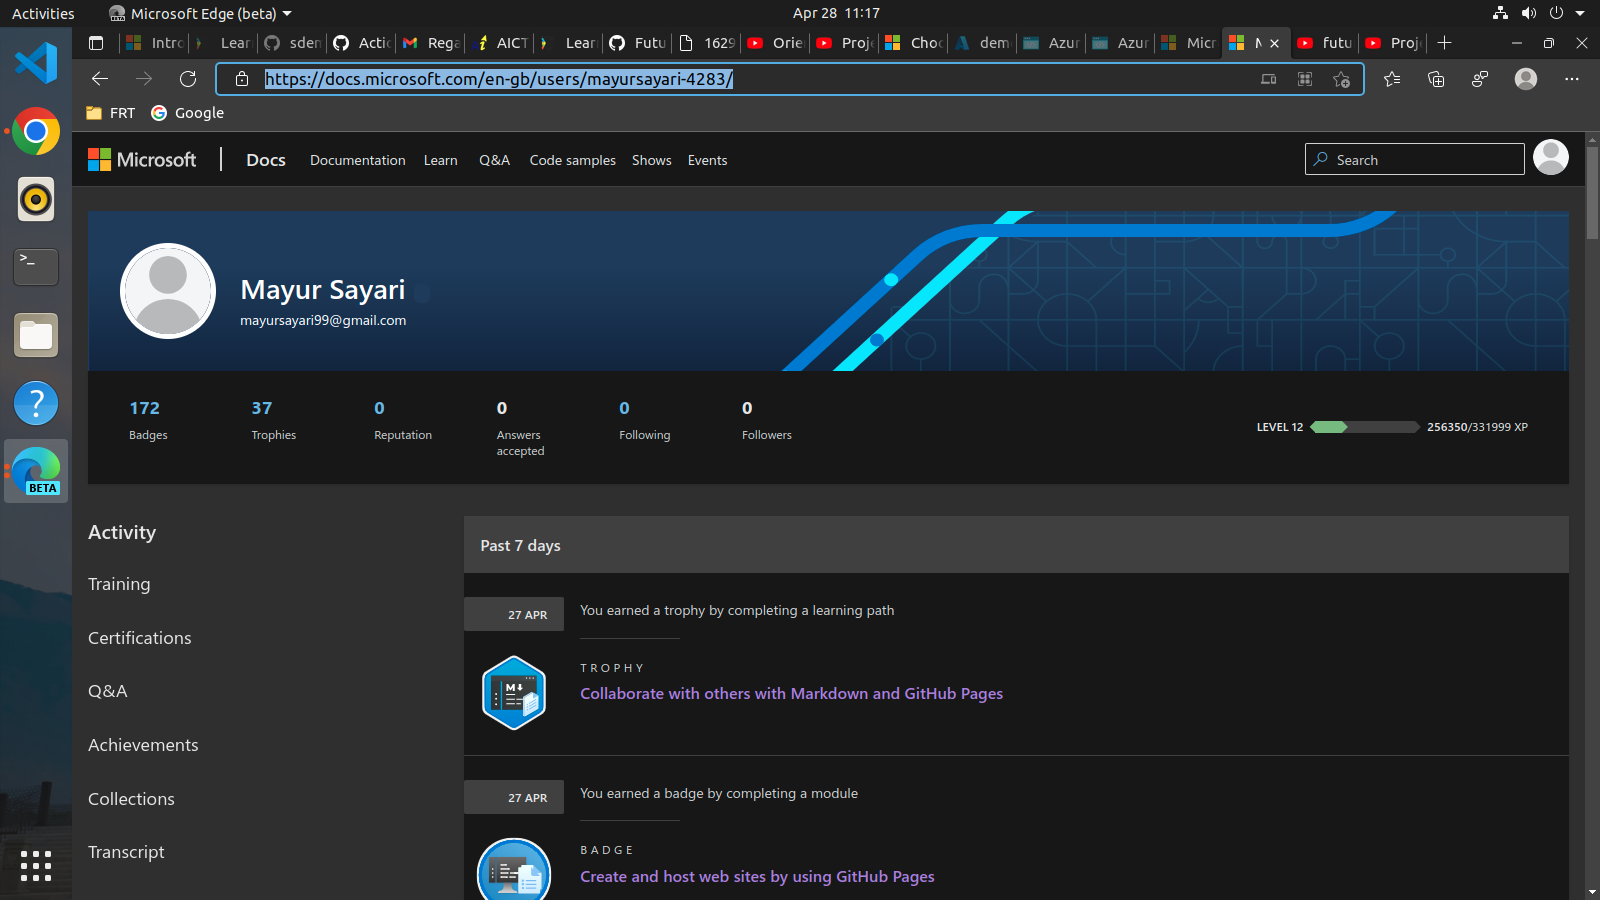Select Collections in the sidebar
Screen dimensions: 1600x900
131,799
